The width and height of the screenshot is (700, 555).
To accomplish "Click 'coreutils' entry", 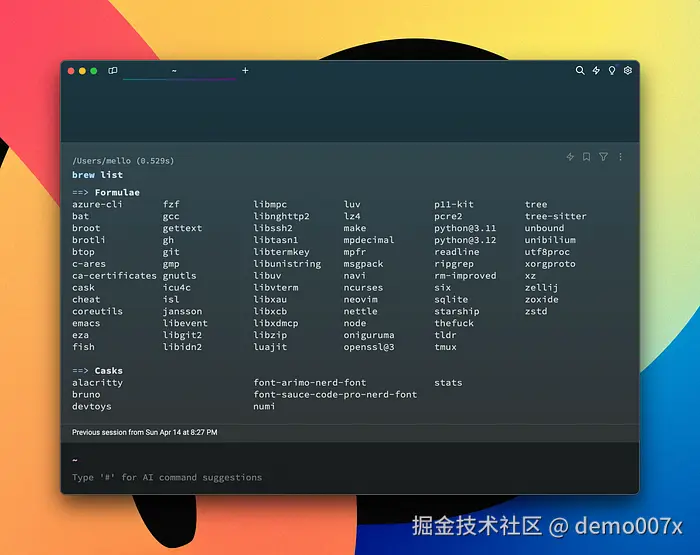I will [x=97, y=311].
